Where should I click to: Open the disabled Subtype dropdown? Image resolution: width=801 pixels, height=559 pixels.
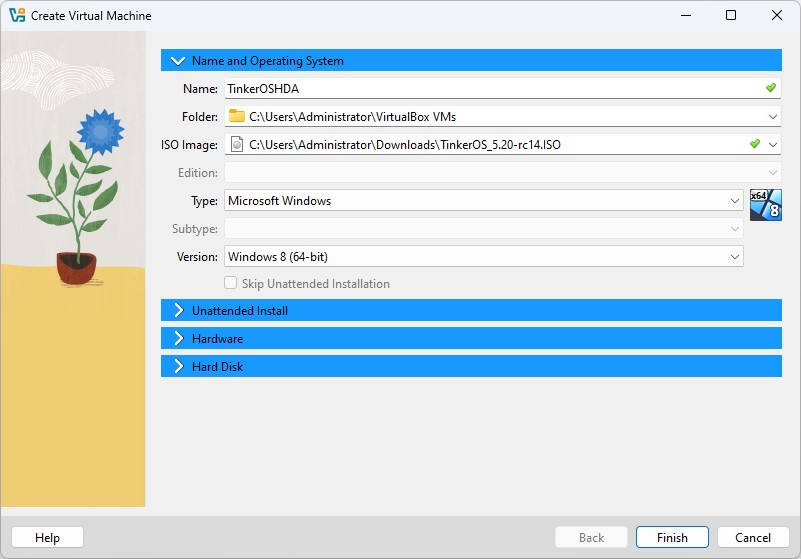point(484,228)
